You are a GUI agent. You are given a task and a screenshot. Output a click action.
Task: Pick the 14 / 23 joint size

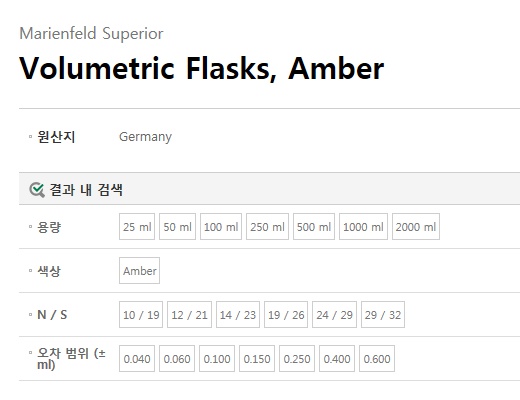pyautogui.click(x=238, y=315)
